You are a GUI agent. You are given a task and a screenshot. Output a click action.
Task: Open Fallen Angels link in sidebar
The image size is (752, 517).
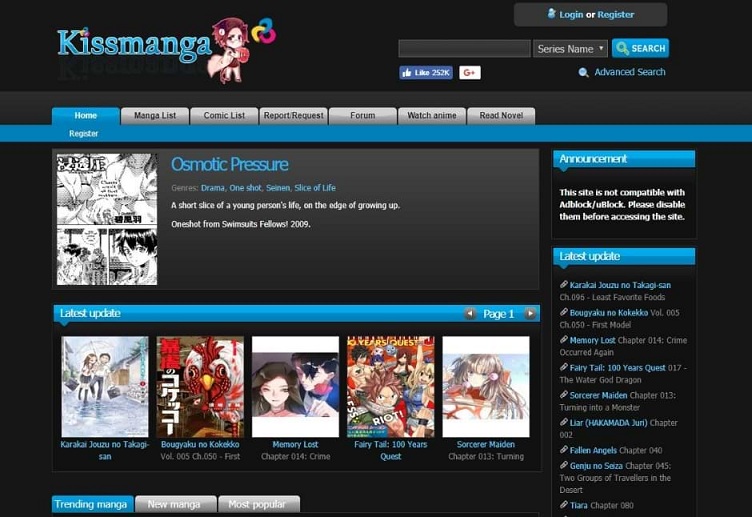coord(593,450)
